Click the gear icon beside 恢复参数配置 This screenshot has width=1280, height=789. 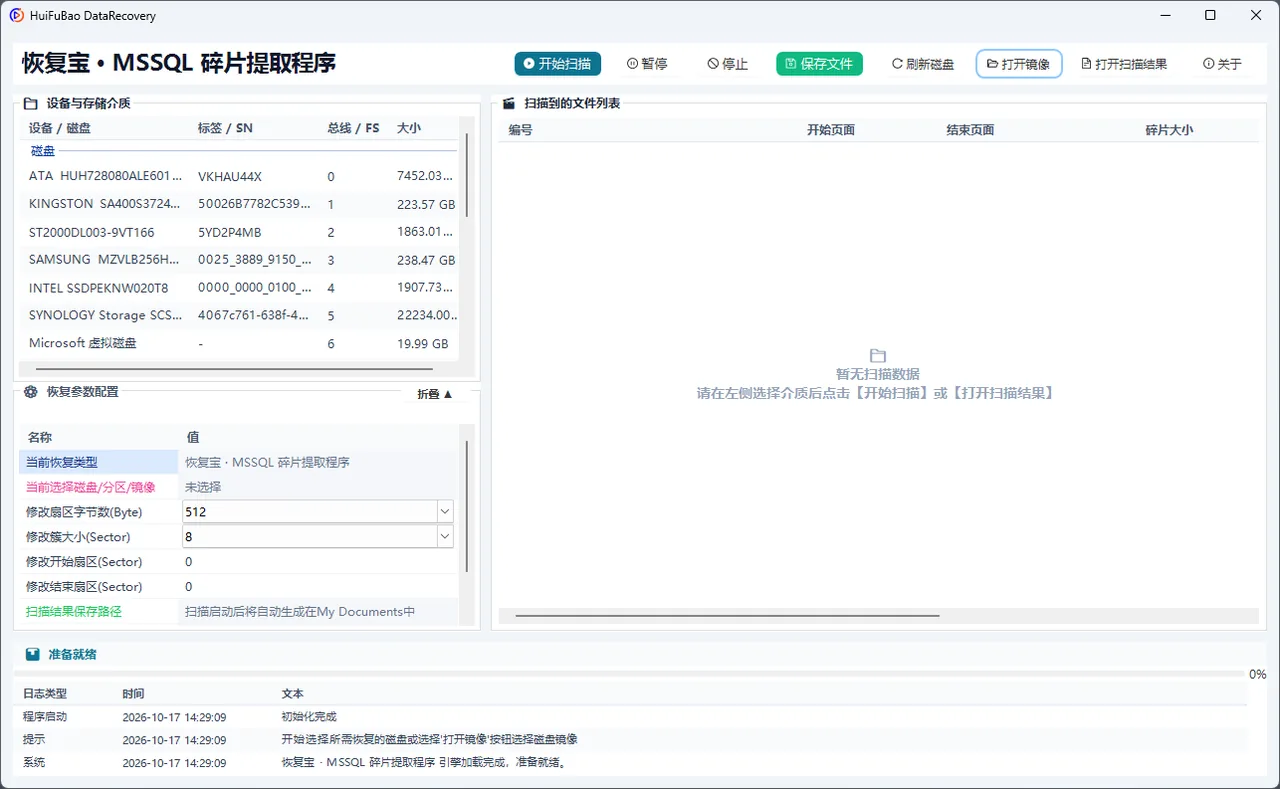pos(31,392)
